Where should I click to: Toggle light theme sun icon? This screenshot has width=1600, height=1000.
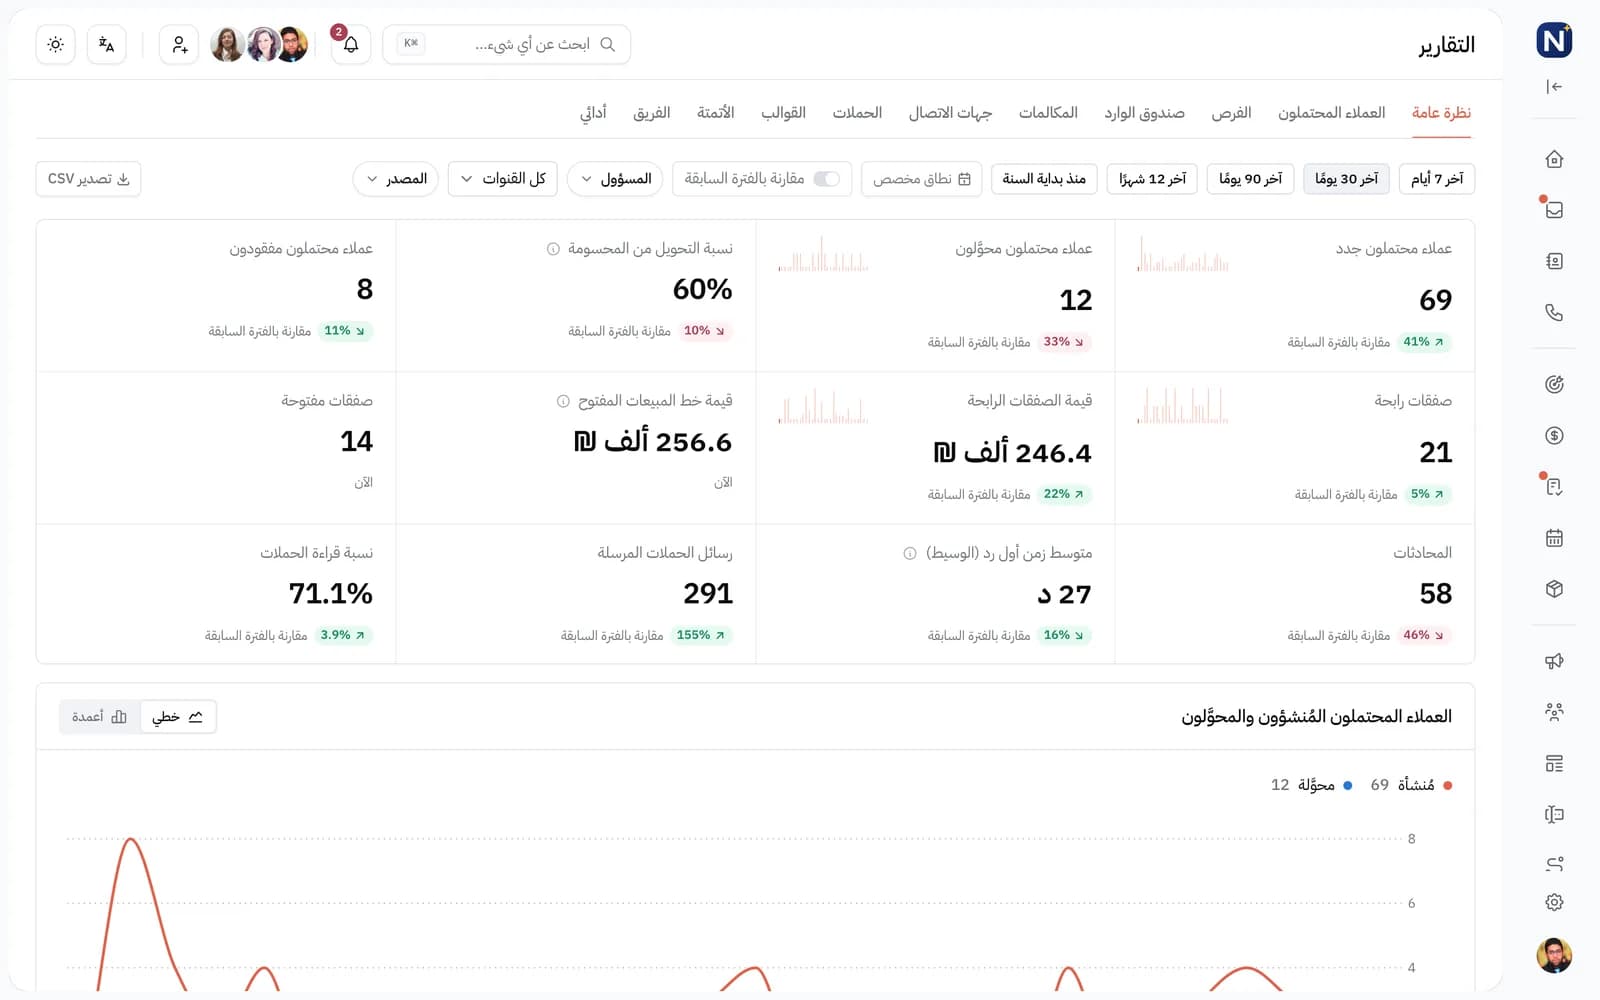(56, 45)
